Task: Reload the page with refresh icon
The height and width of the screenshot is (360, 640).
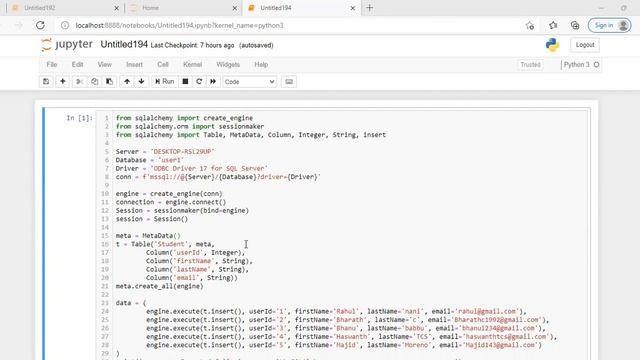Action: pos(40,25)
